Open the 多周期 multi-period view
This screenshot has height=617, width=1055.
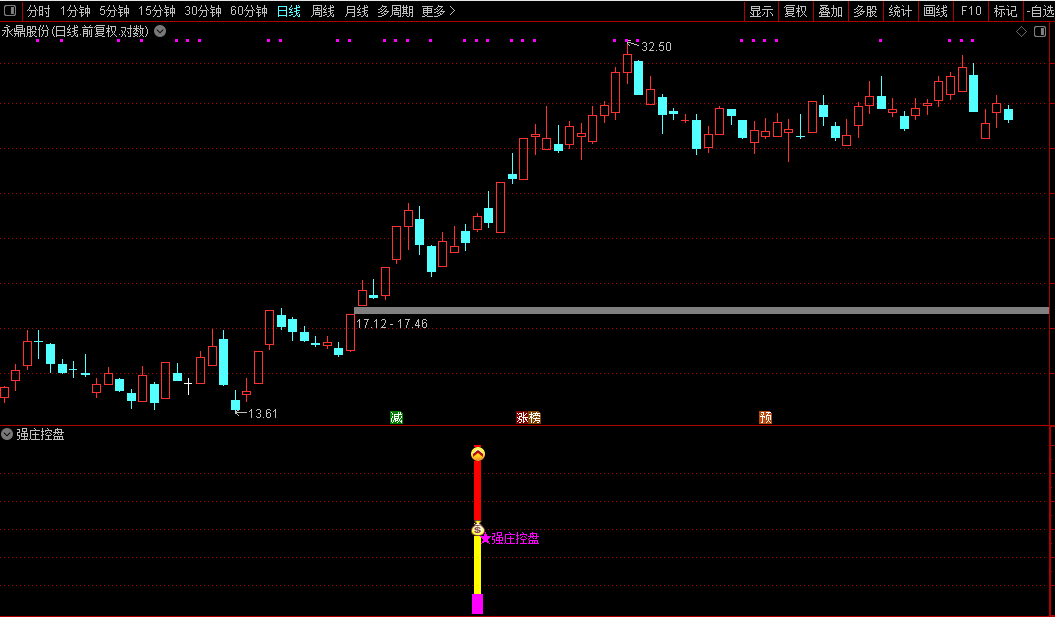395,11
